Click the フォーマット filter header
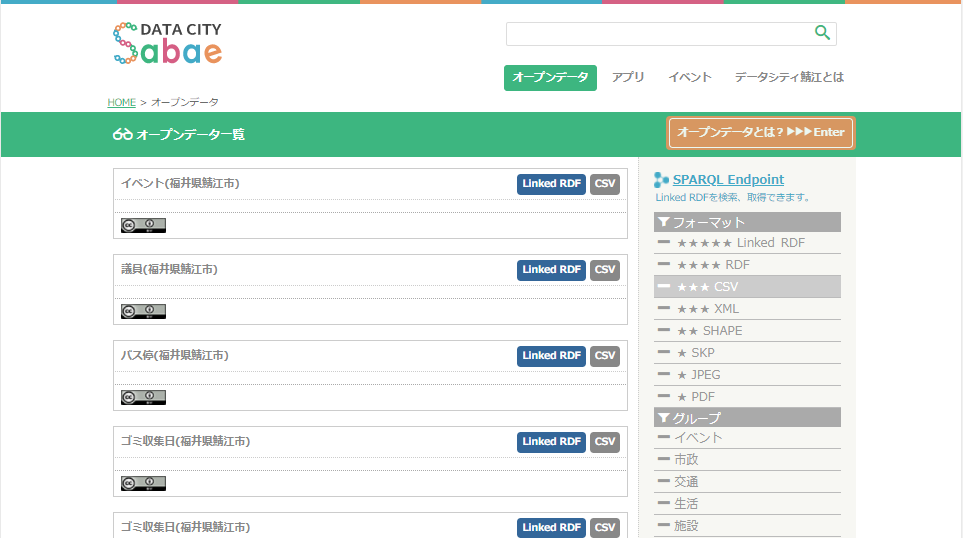Screen dimensions: 963x538 pos(747,222)
